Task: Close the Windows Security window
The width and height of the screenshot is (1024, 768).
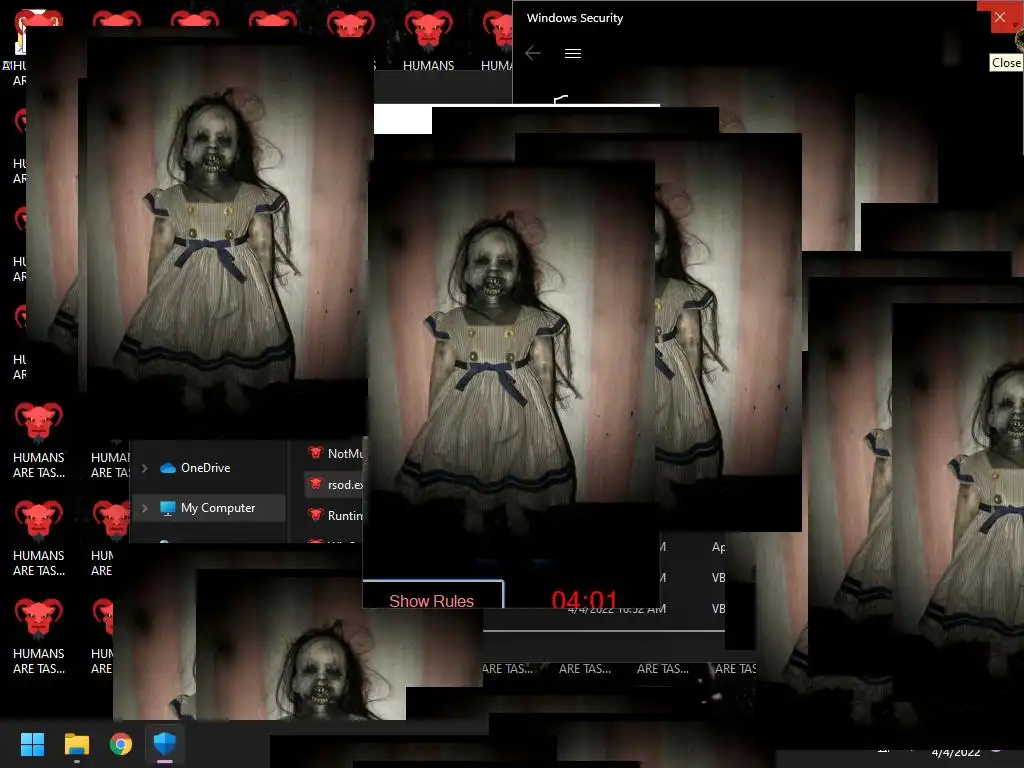Action: coord(999,18)
